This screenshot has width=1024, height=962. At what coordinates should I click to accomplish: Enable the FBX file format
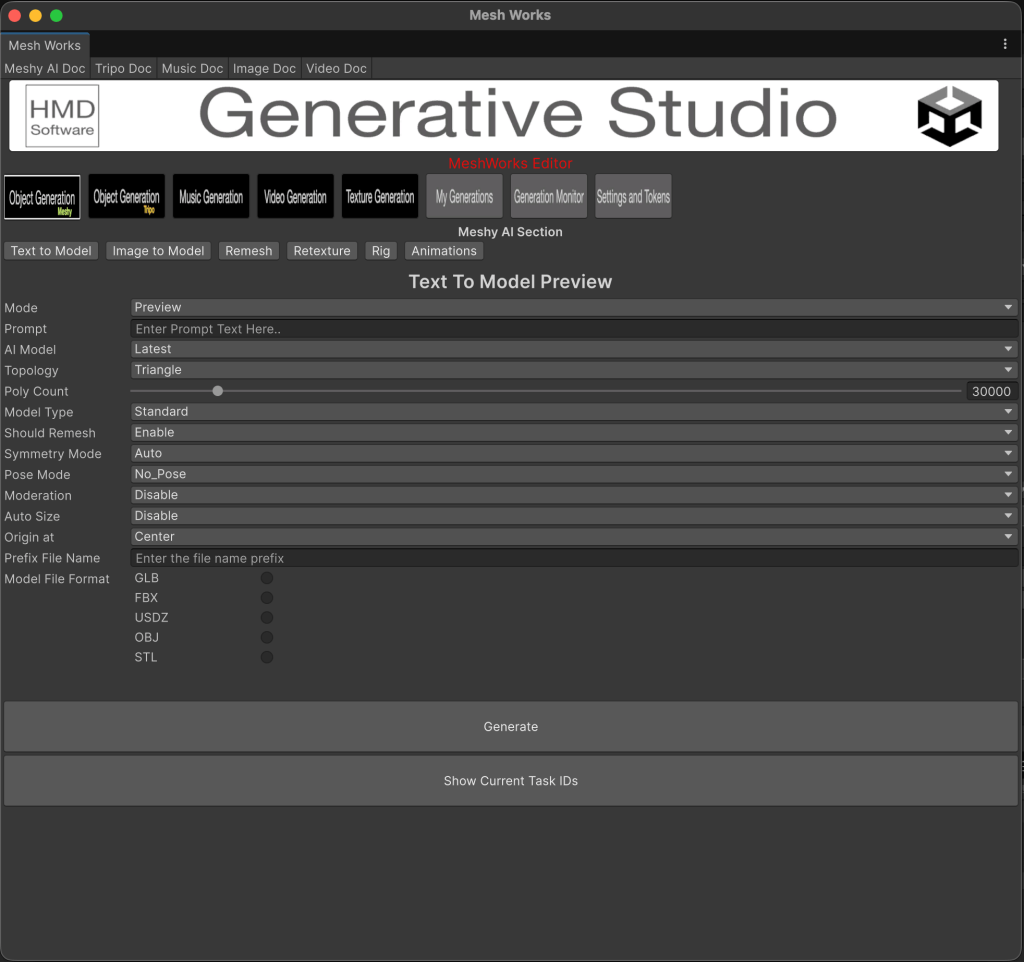pos(266,598)
